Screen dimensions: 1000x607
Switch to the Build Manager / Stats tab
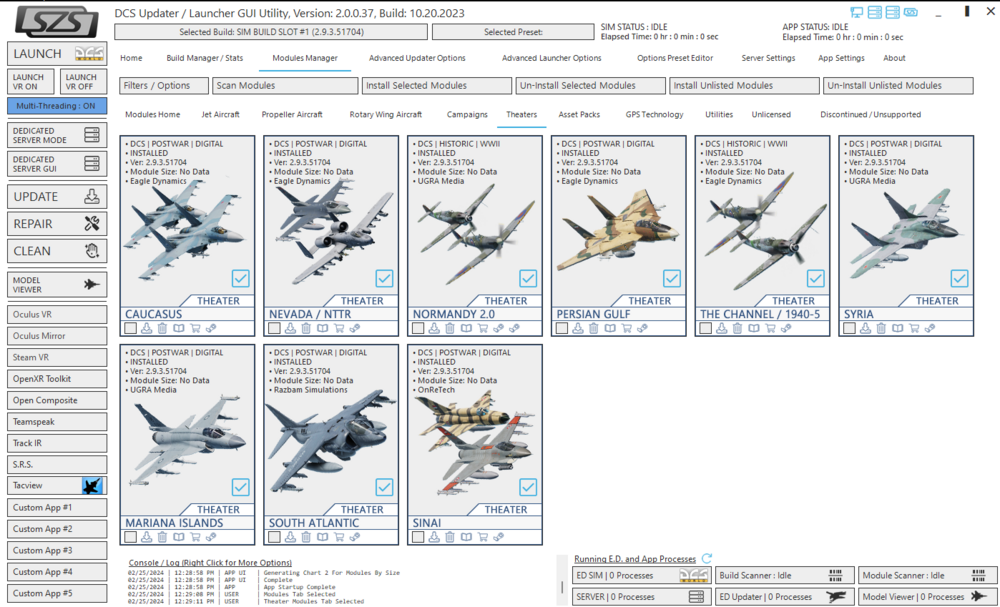pos(205,58)
